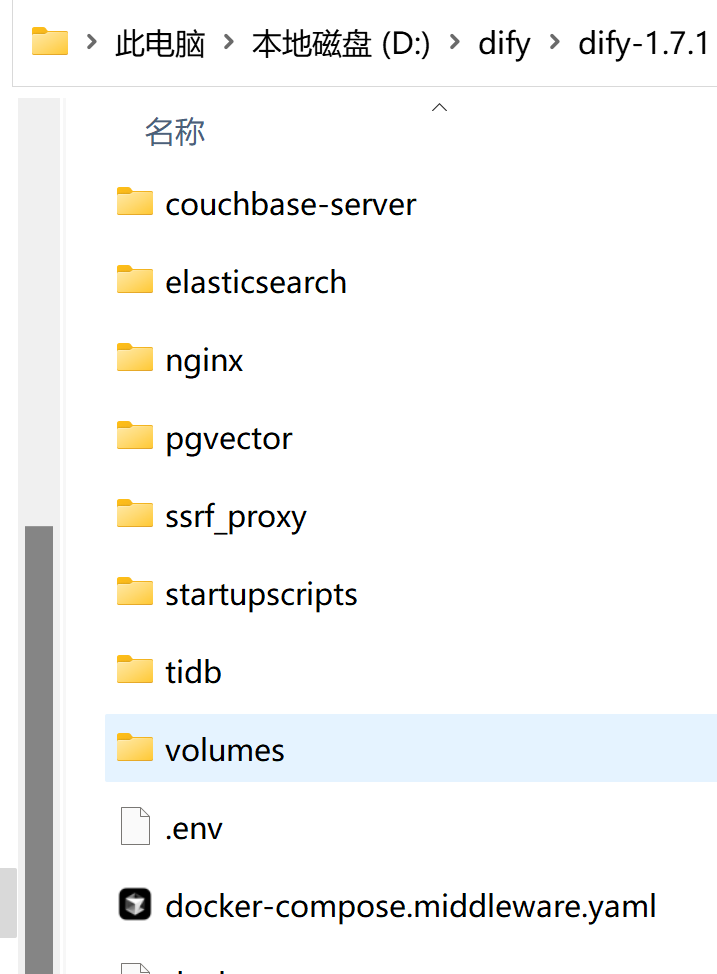The height and width of the screenshot is (974, 717).
Task: Expand the chevron after 此电脑
Action: [x=229, y=42]
